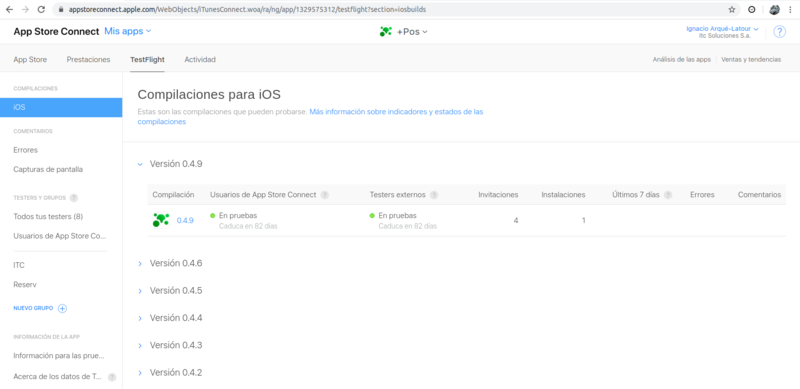Screen dimensions: 800x389
Task: Collapse the Versión 0.4.9 section
Action: tap(140, 164)
